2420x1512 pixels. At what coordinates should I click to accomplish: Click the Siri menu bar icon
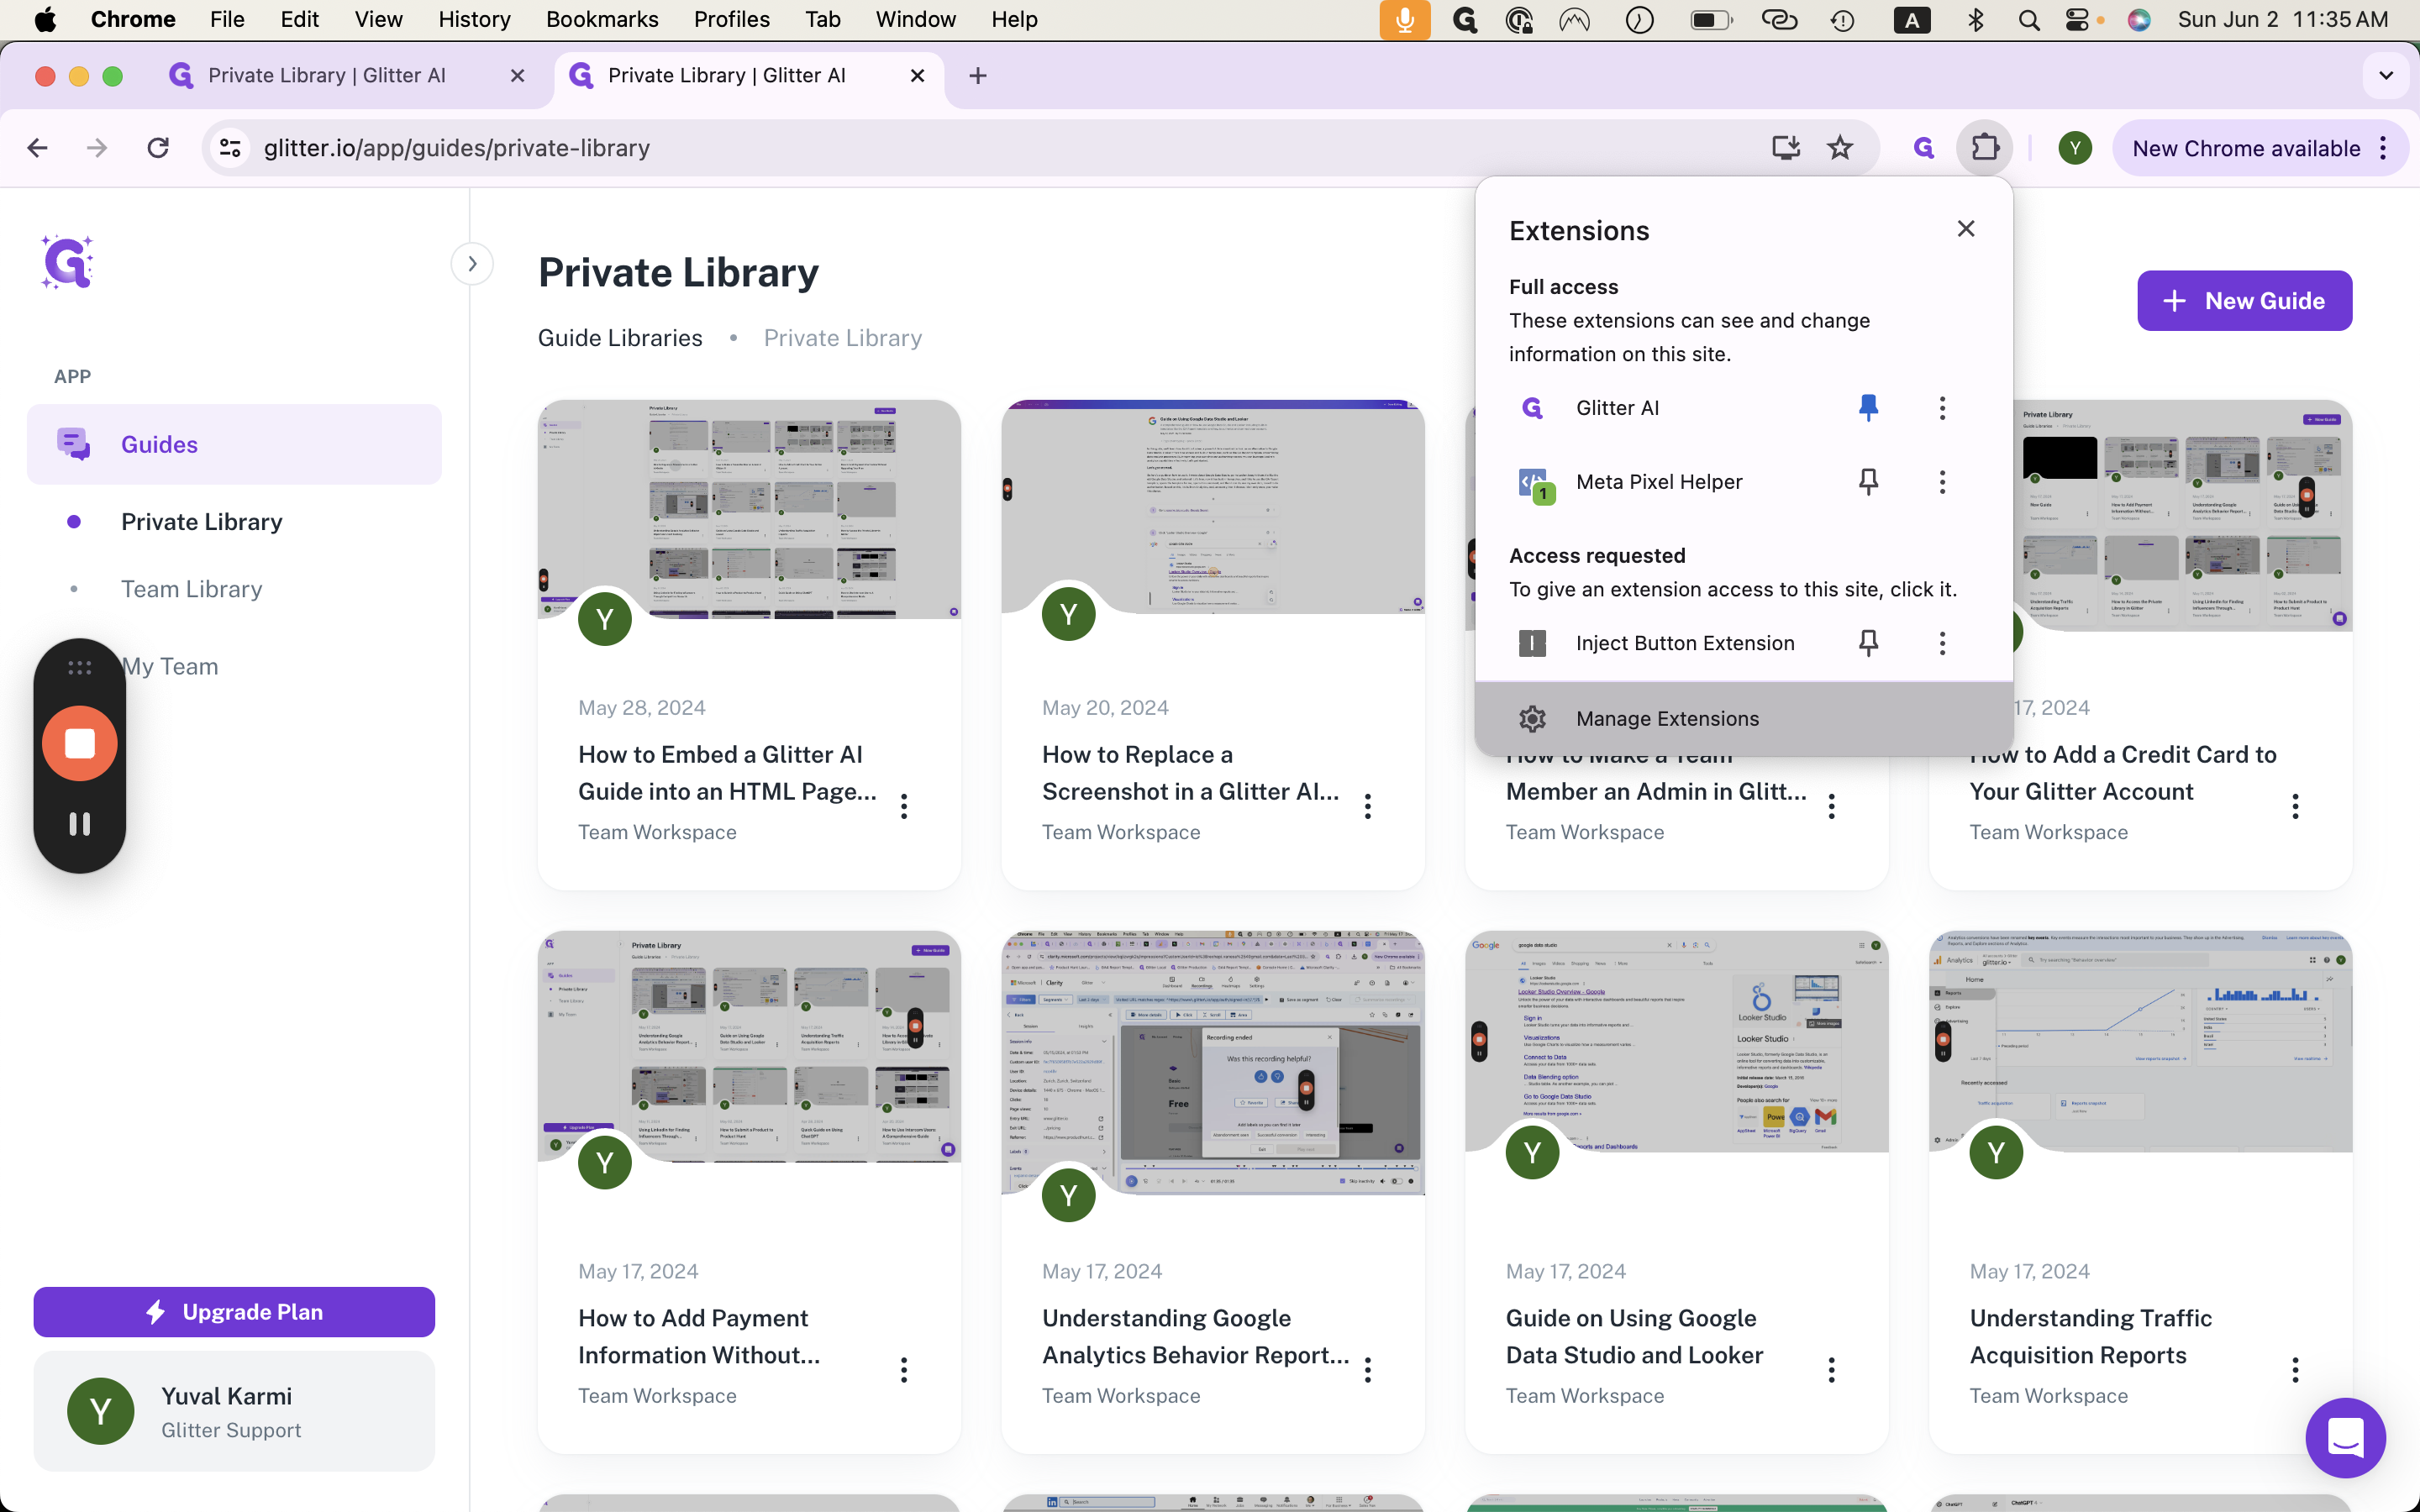pos(2139,19)
